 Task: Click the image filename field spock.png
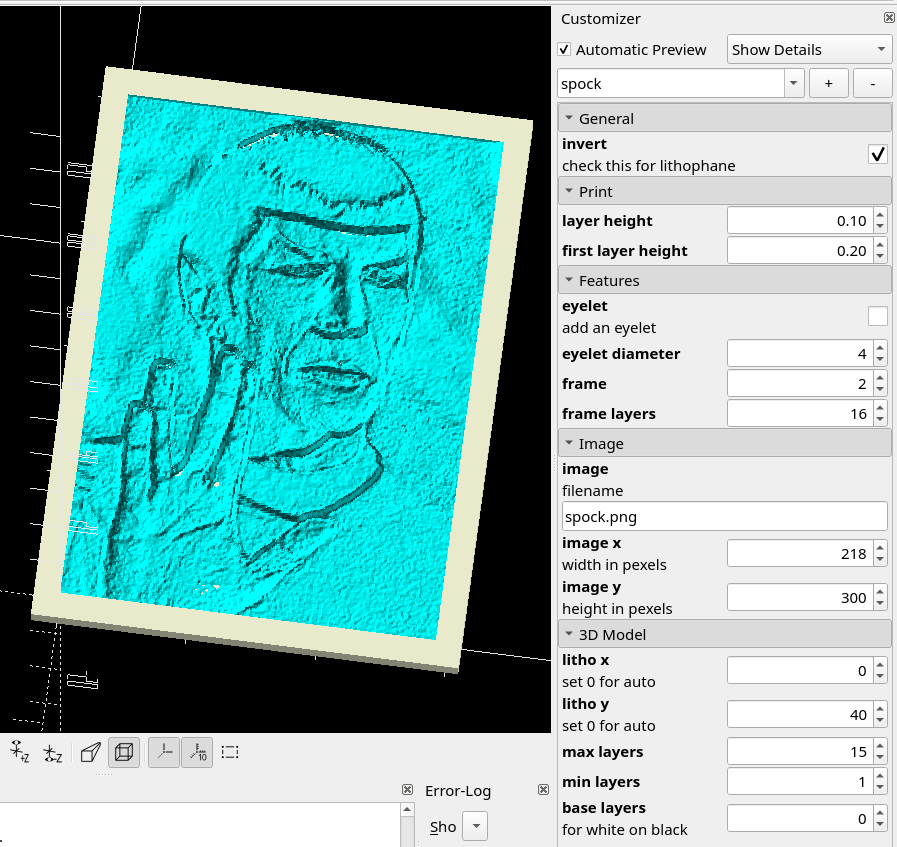pyautogui.click(x=724, y=517)
